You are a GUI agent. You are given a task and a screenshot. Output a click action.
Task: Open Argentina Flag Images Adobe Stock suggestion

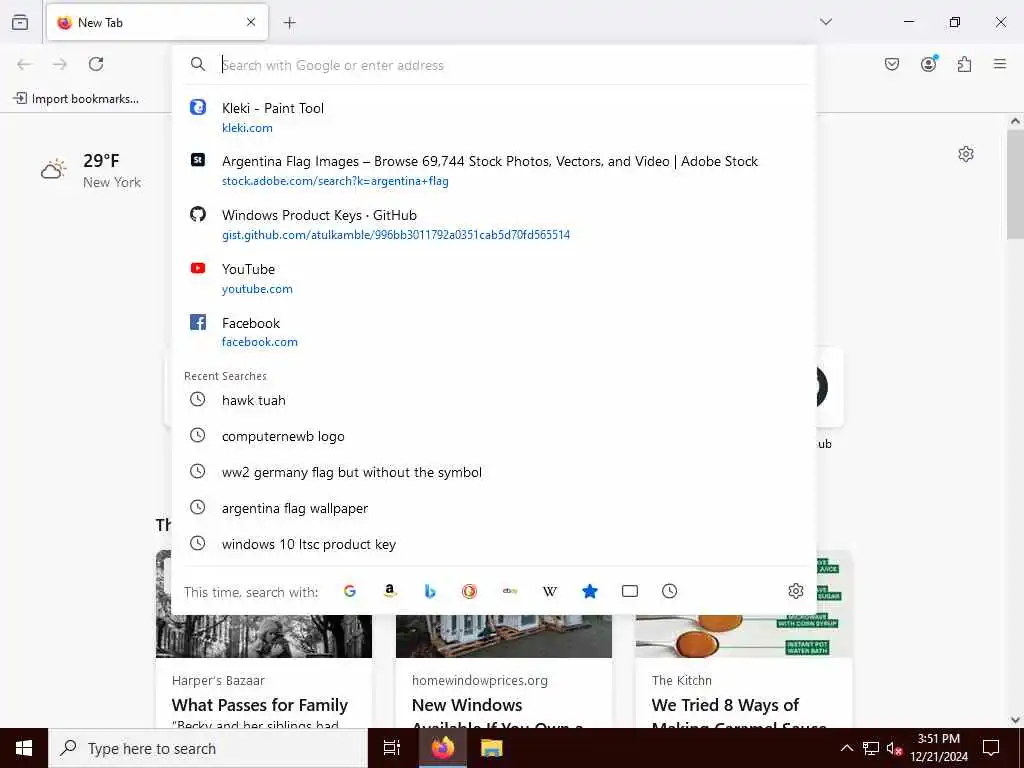(x=494, y=170)
